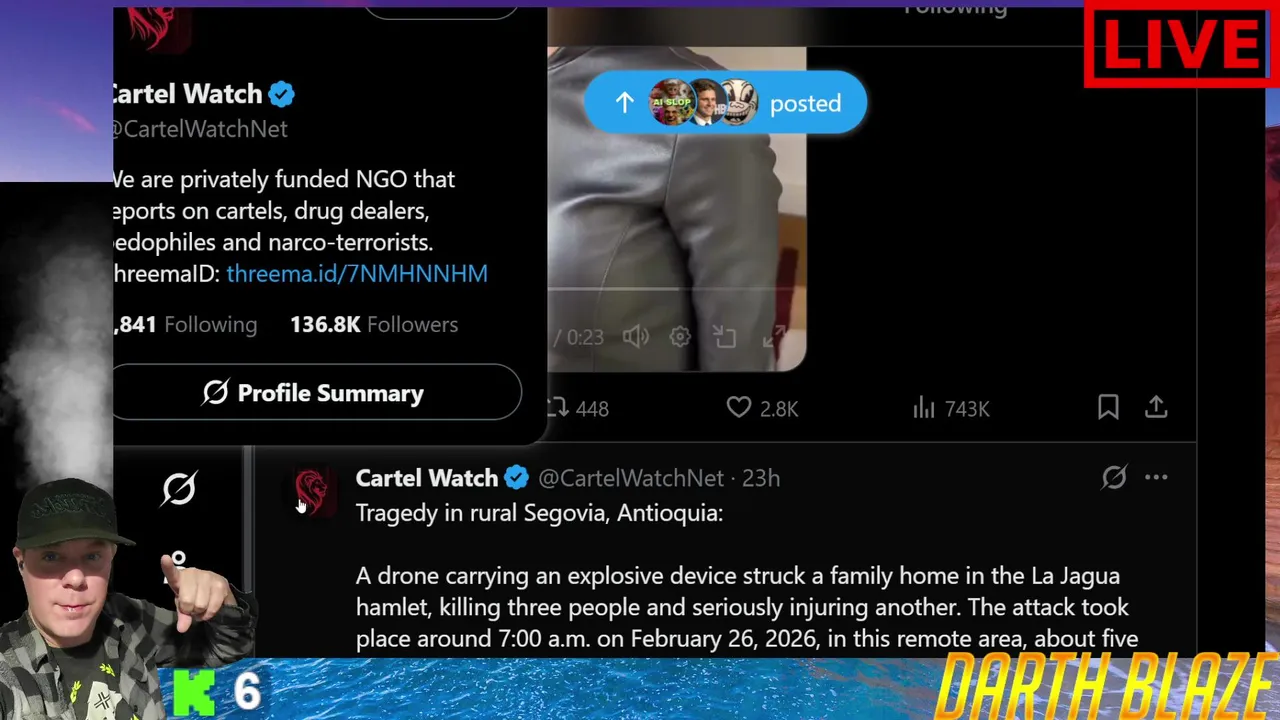View the Following count list

(x=185, y=324)
